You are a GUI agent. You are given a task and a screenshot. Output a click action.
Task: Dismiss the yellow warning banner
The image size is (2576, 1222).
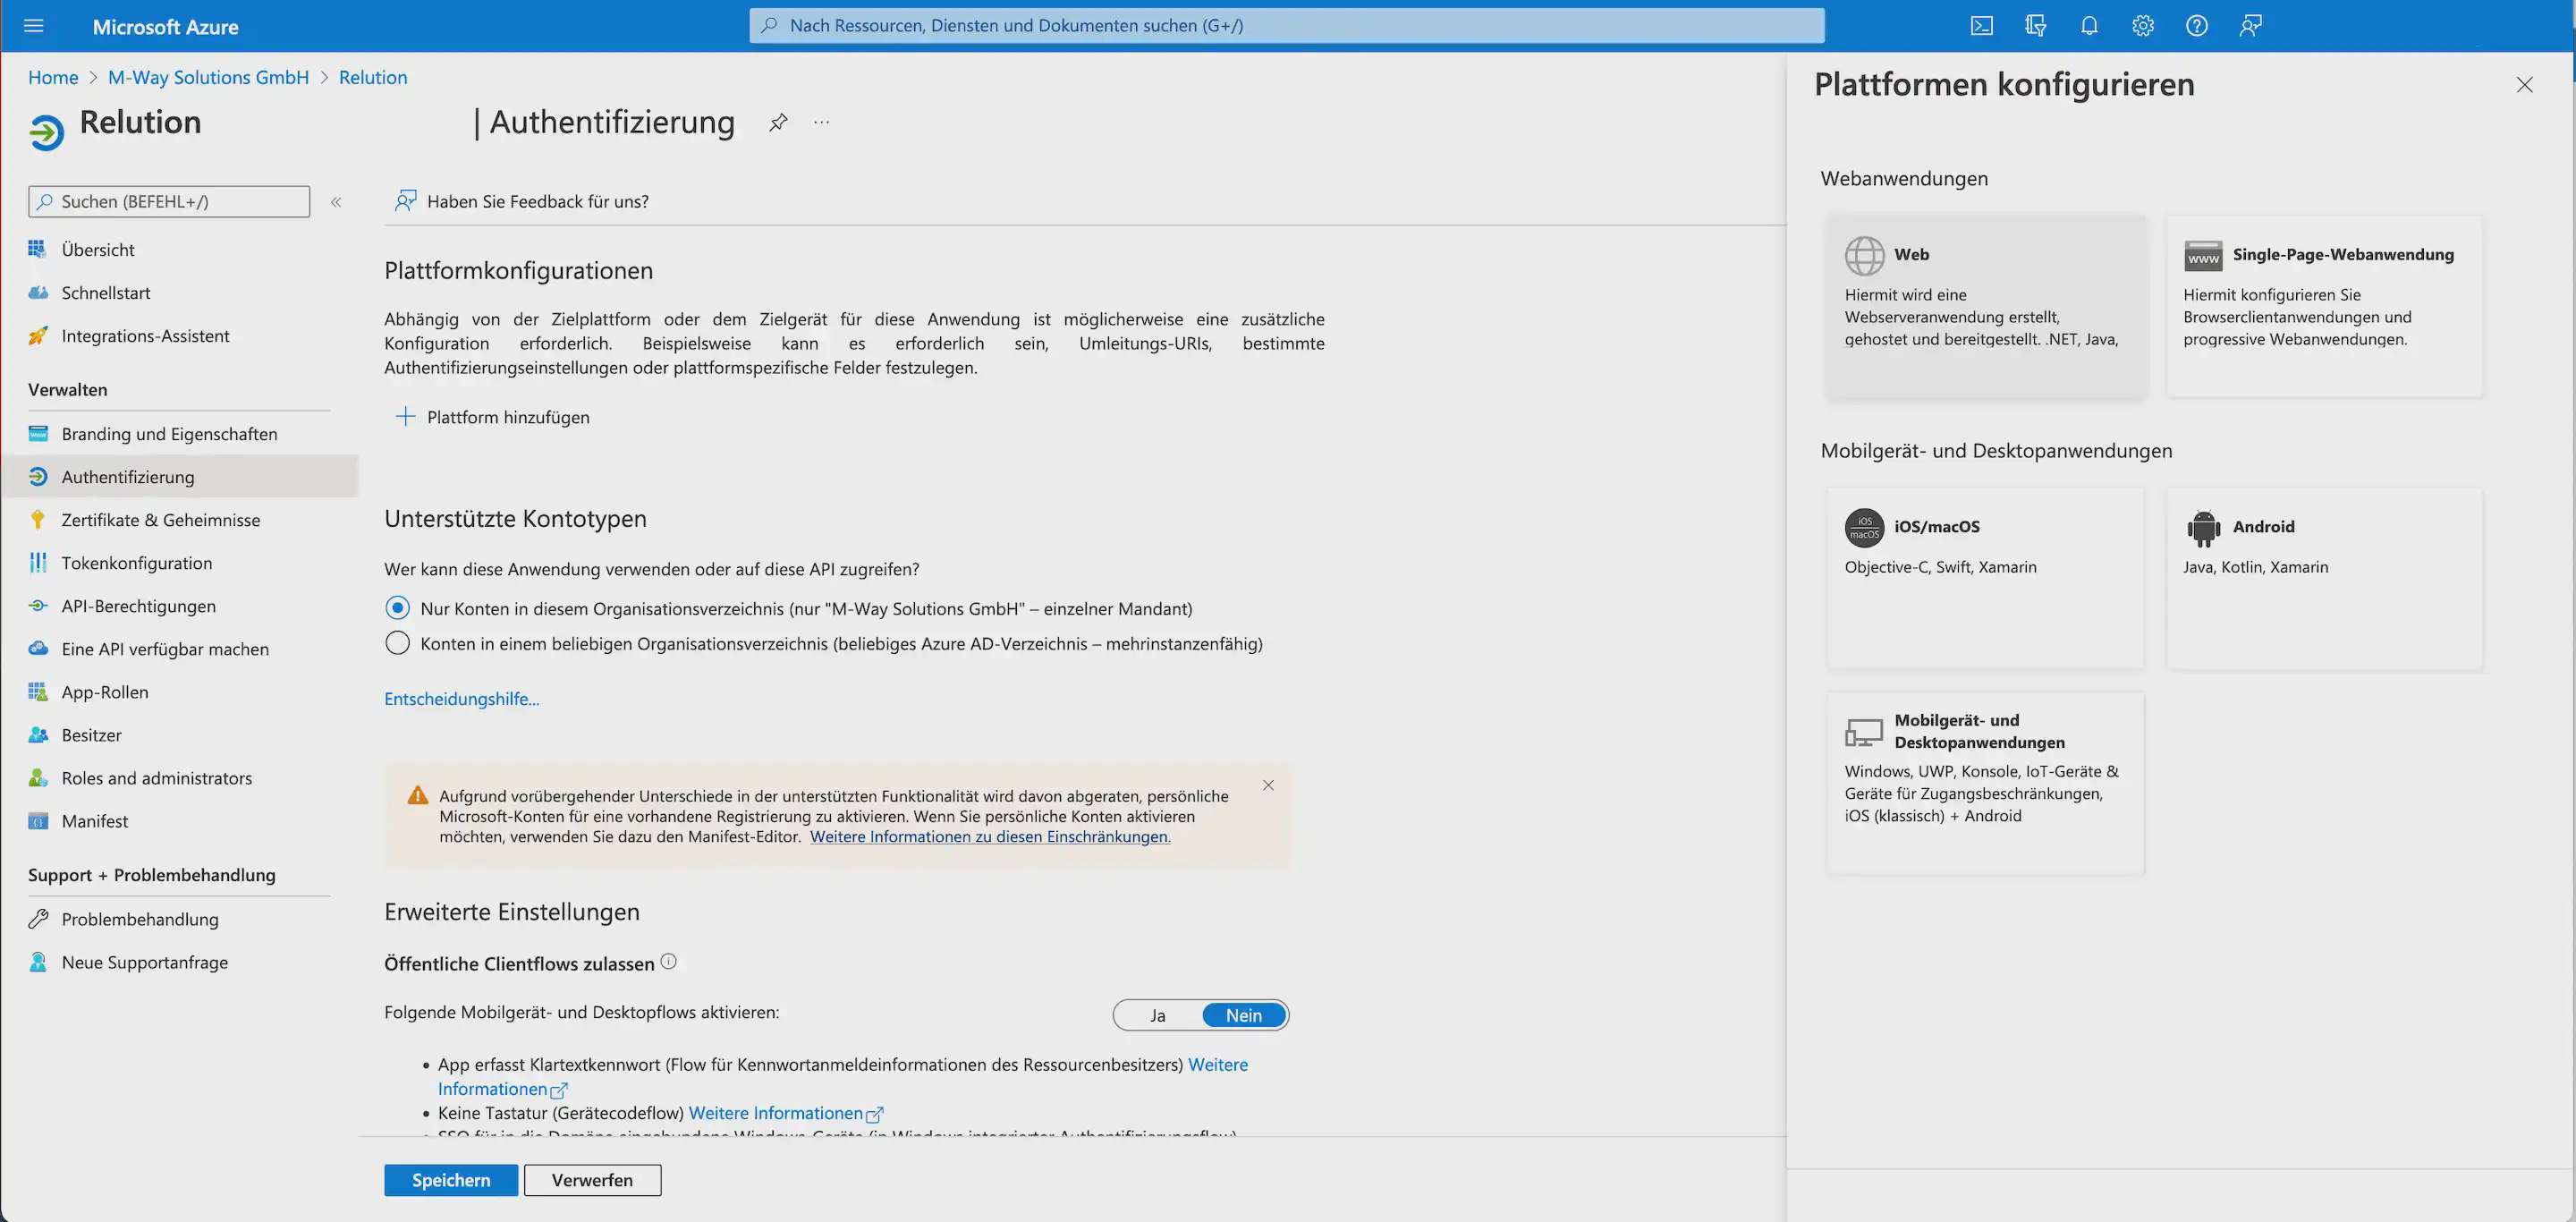1267,785
